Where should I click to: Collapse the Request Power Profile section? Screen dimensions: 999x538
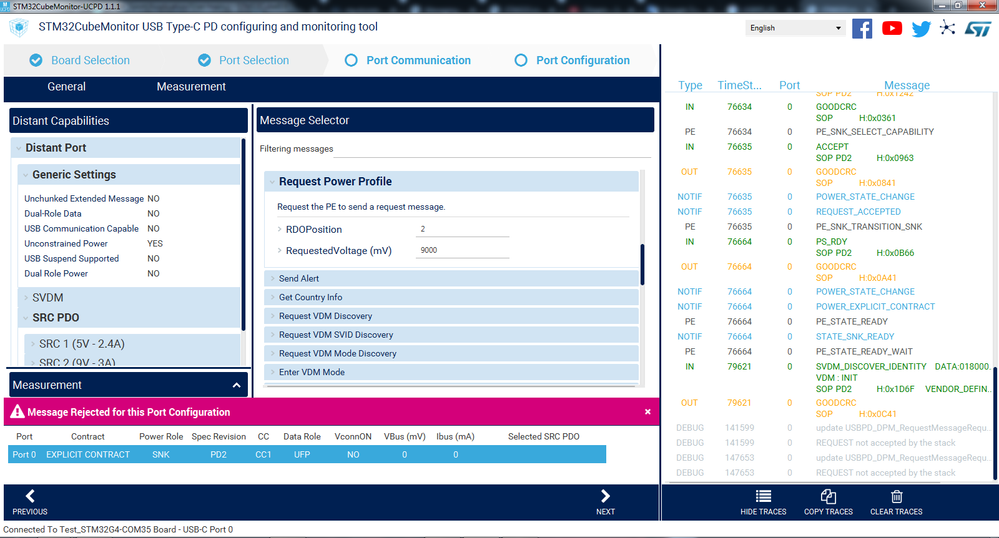(272, 182)
